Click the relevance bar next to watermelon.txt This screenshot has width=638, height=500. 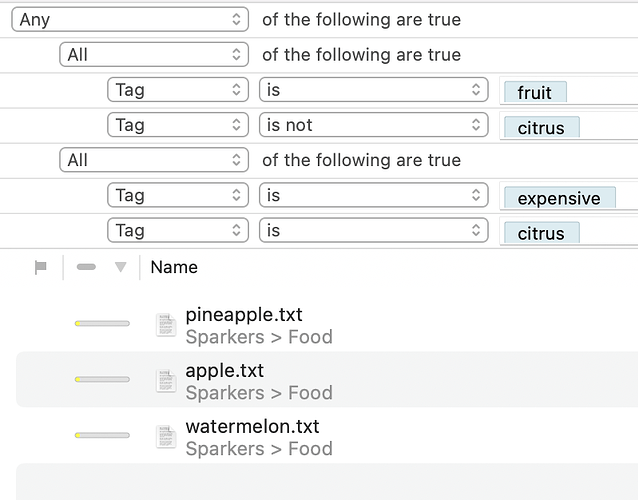pos(102,435)
